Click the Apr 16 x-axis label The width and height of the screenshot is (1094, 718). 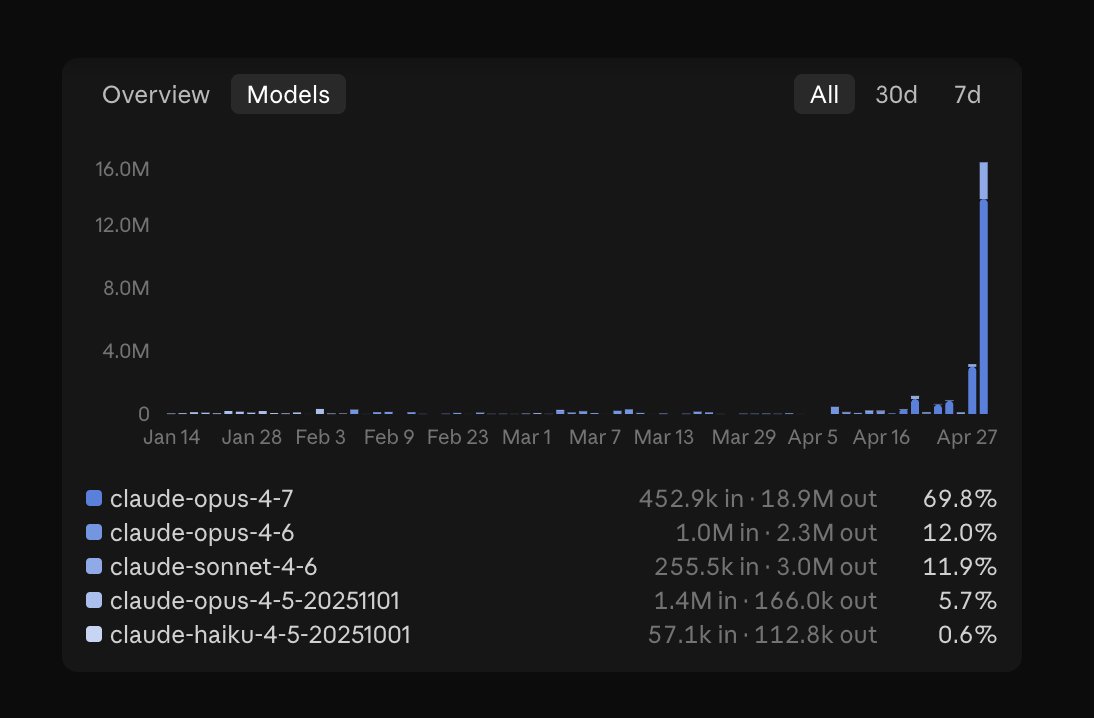click(x=881, y=437)
